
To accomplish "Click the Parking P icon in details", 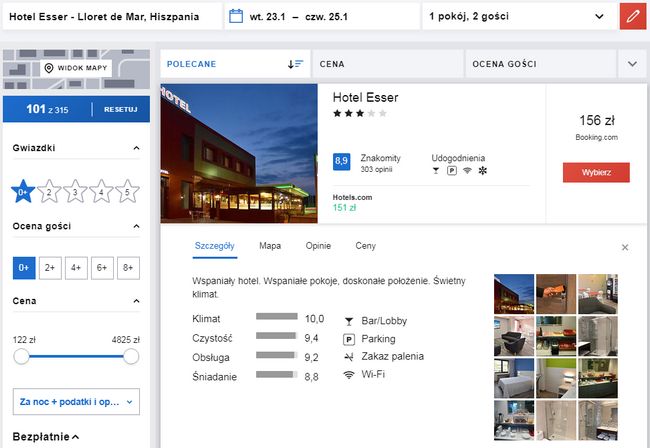I will tap(349, 339).
